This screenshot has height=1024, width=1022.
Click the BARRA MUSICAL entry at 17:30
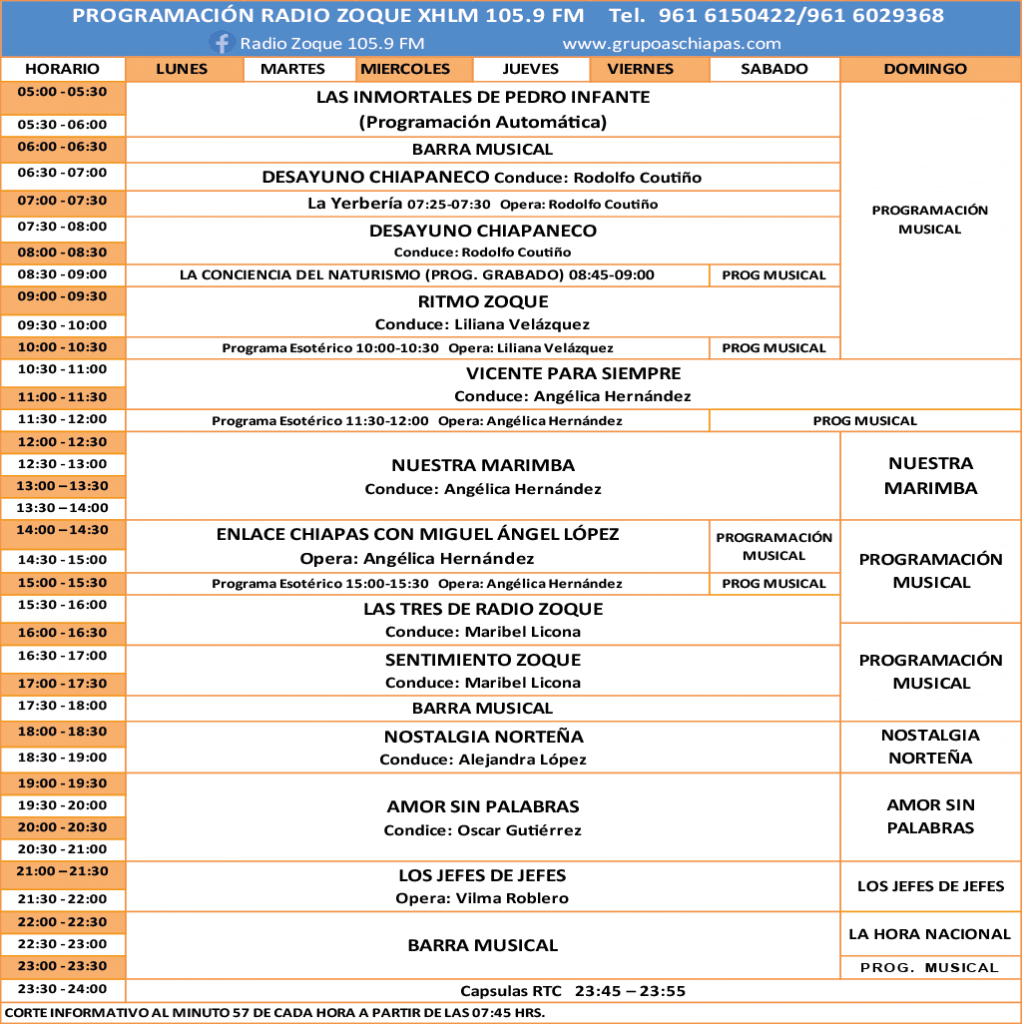tap(483, 709)
